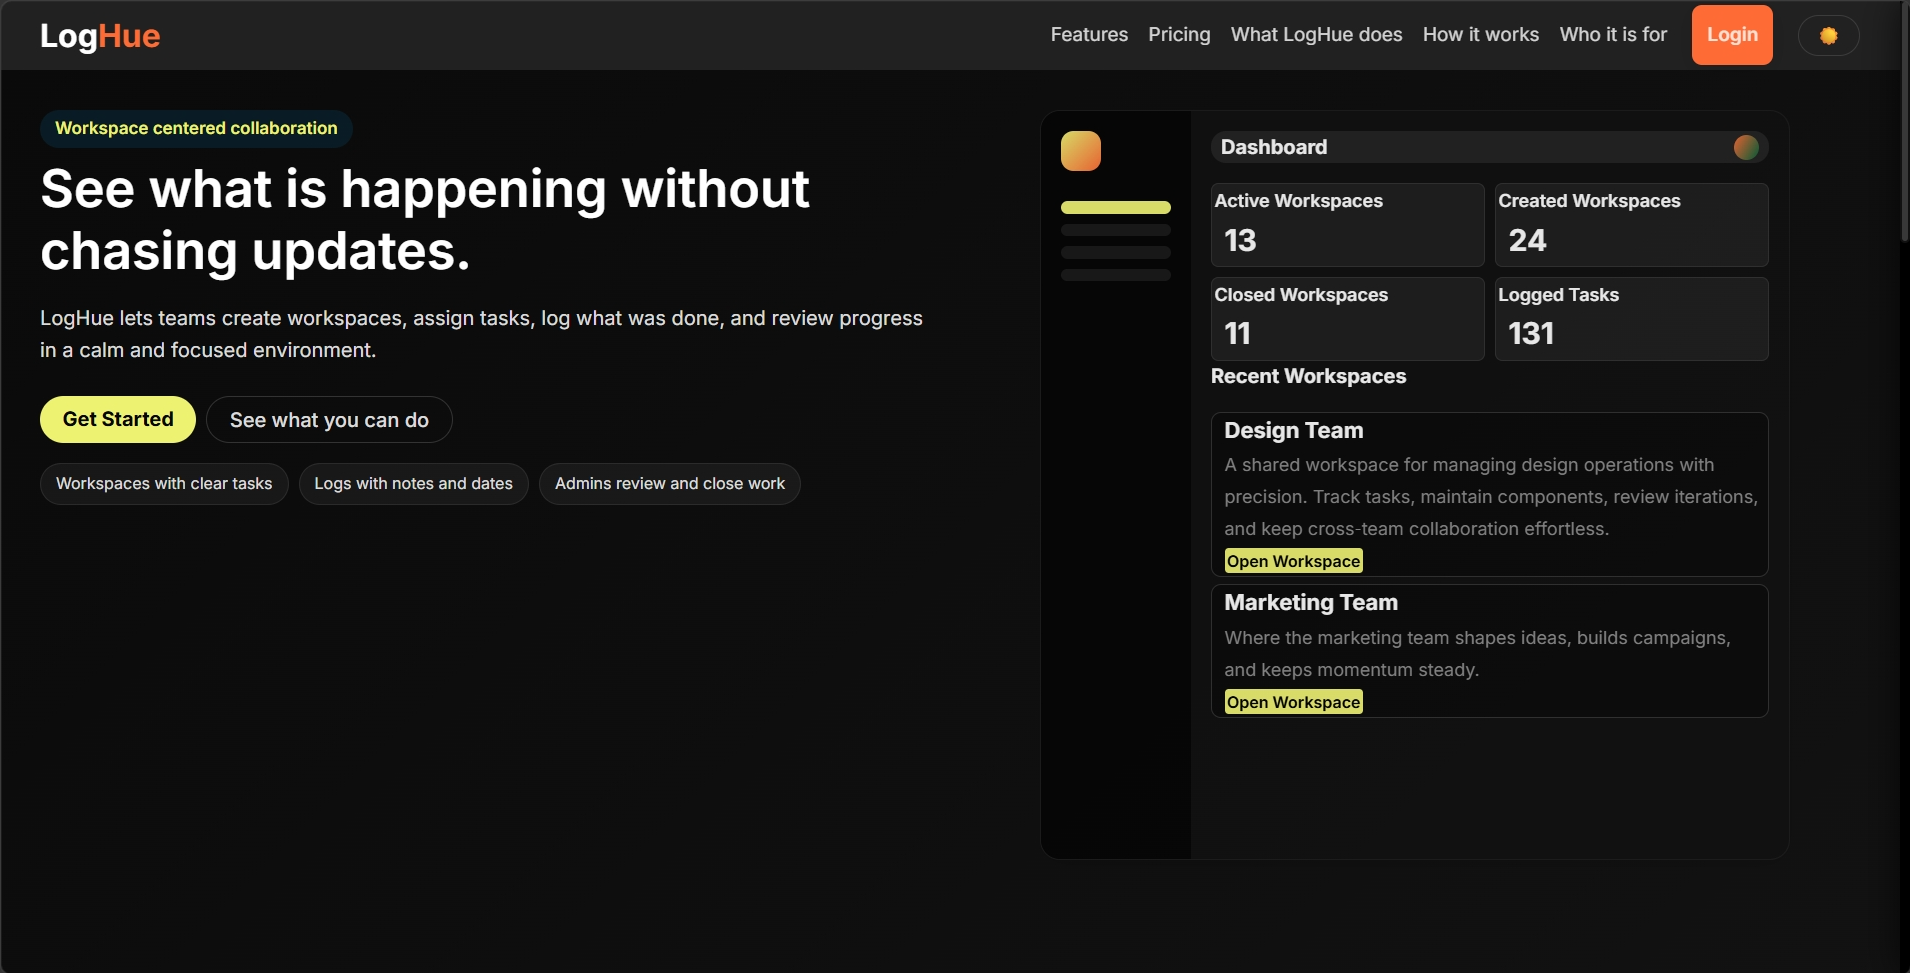Image resolution: width=1910 pixels, height=973 pixels.
Task: Navigate to How it works
Action: pyautogui.click(x=1480, y=35)
